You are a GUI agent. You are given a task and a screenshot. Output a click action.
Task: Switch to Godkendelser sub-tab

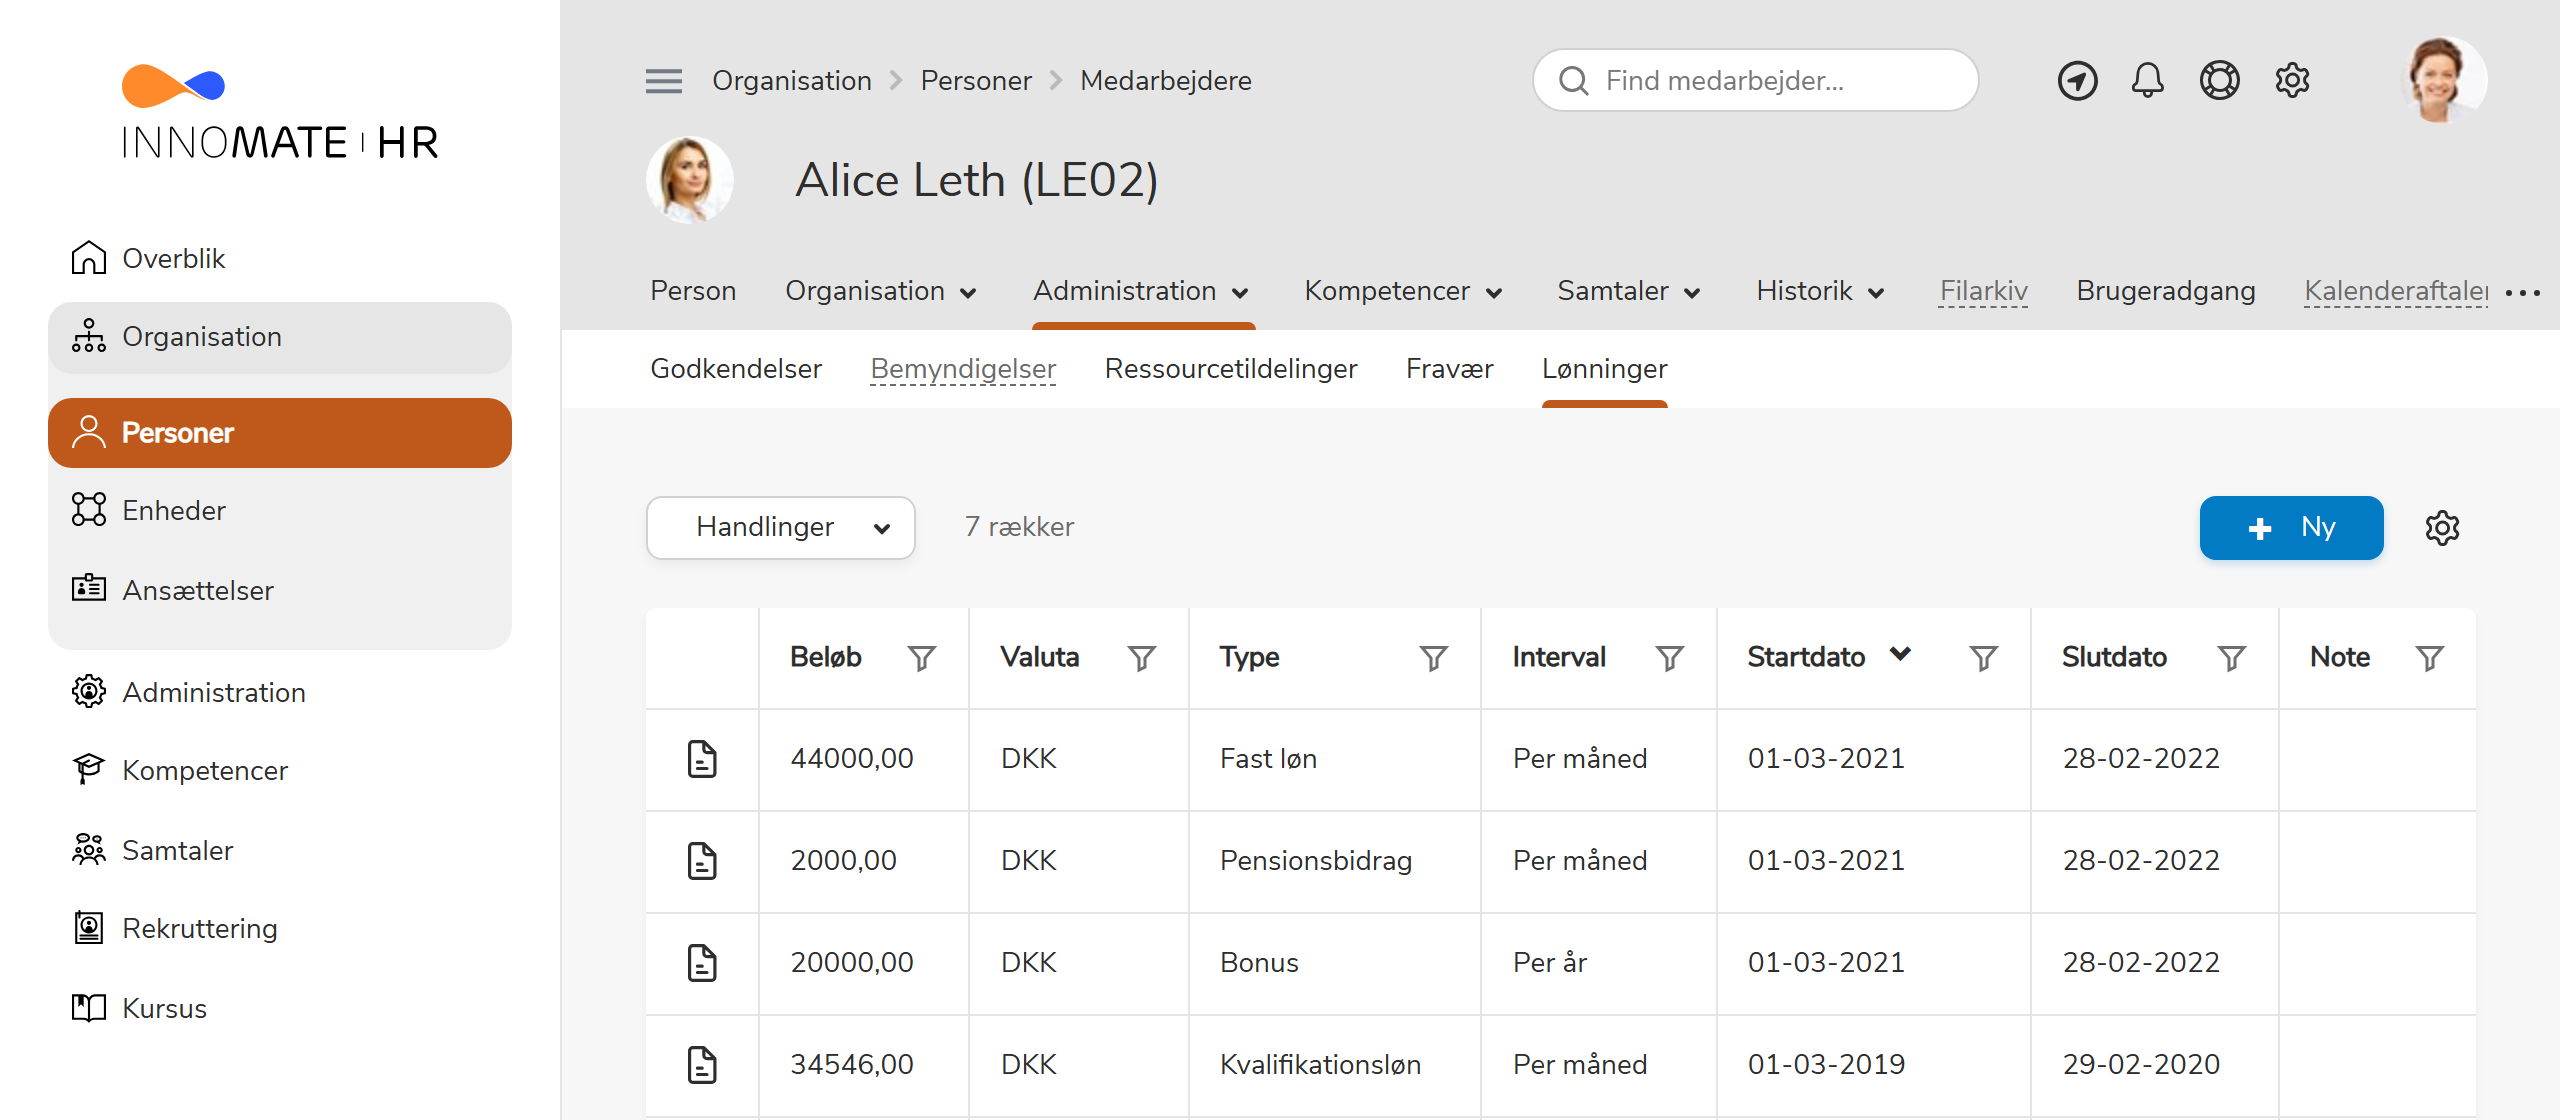[x=736, y=369]
